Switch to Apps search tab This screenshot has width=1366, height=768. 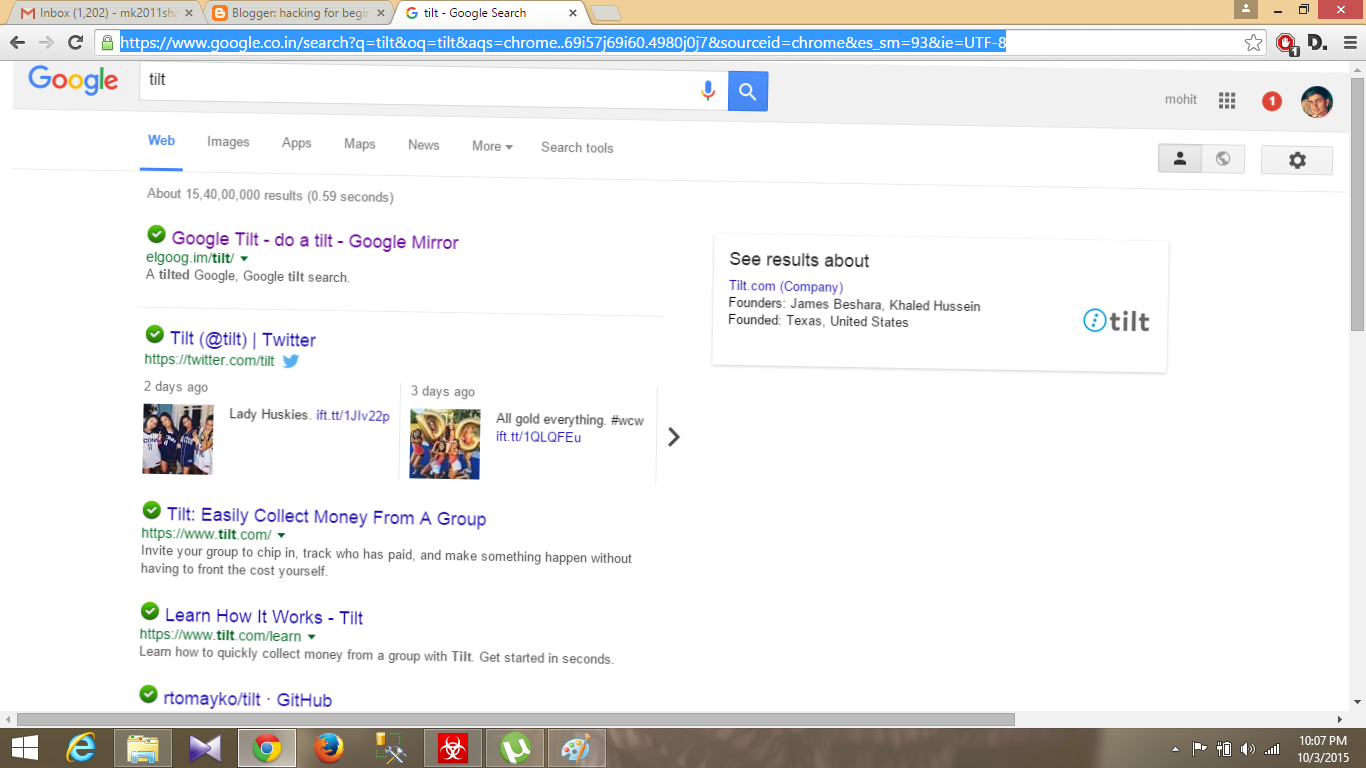[x=296, y=143]
